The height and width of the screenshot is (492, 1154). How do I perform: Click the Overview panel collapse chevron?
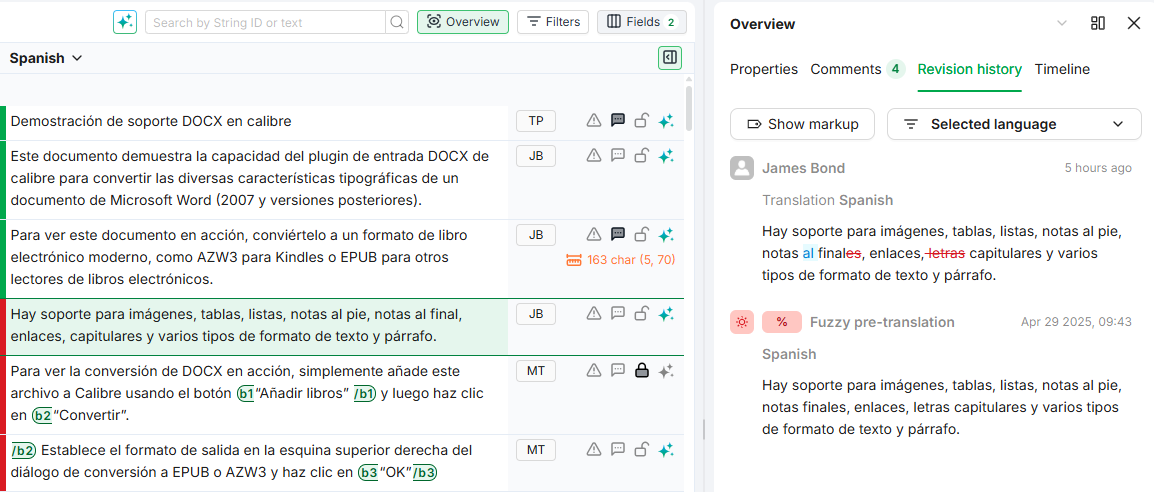pos(1062,23)
